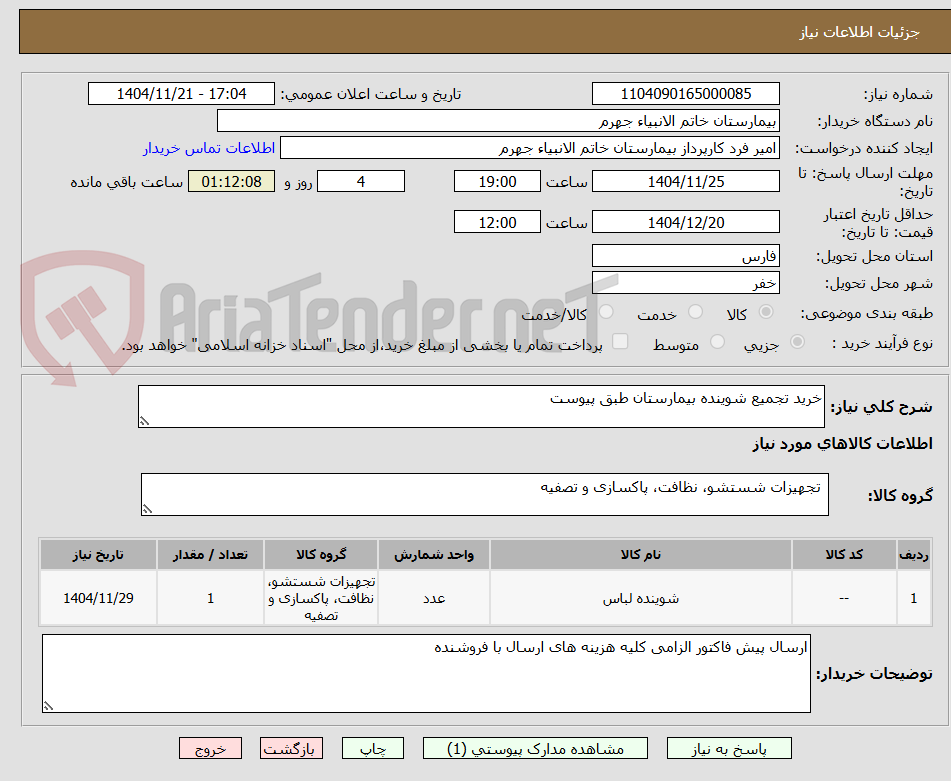951x781 pixels.
Task: Click the resize handle of شرح کلی نیاز box
Action: (x=144, y=421)
